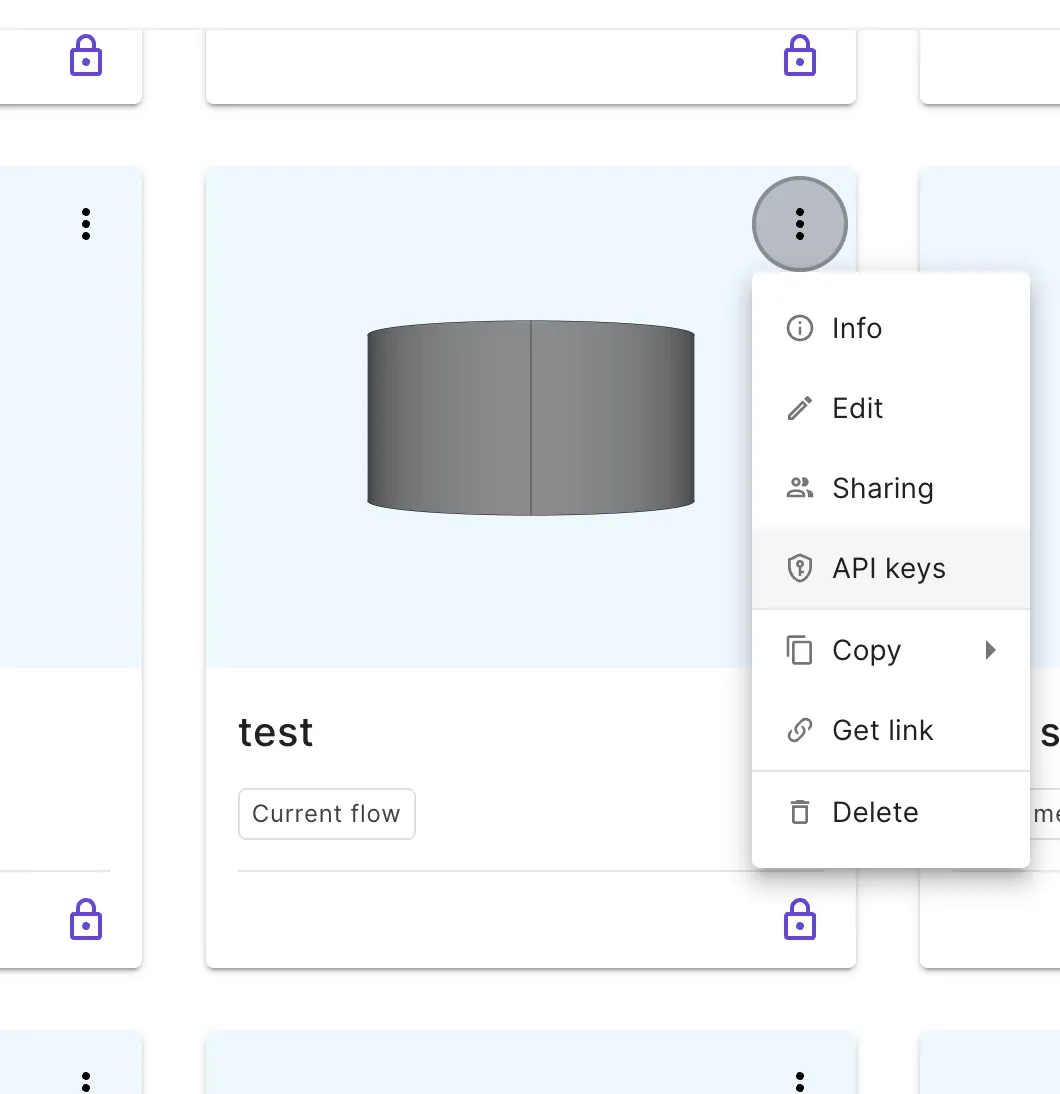Click lock icon on card above test
Screen dimensions: 1060x1094
point(799,56)
